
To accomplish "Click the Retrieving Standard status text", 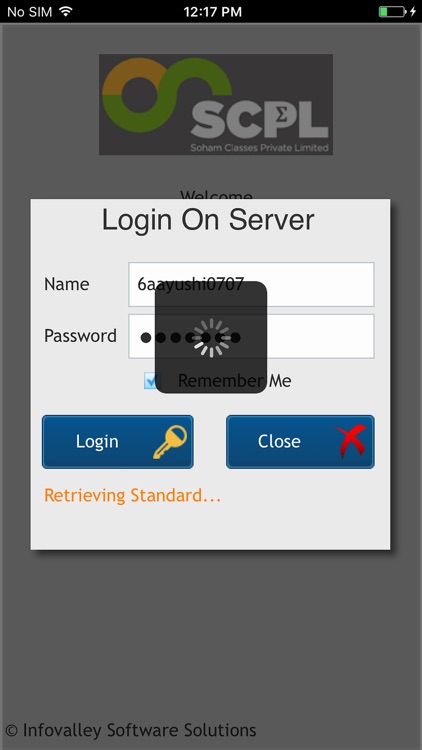I will (133, 496).
